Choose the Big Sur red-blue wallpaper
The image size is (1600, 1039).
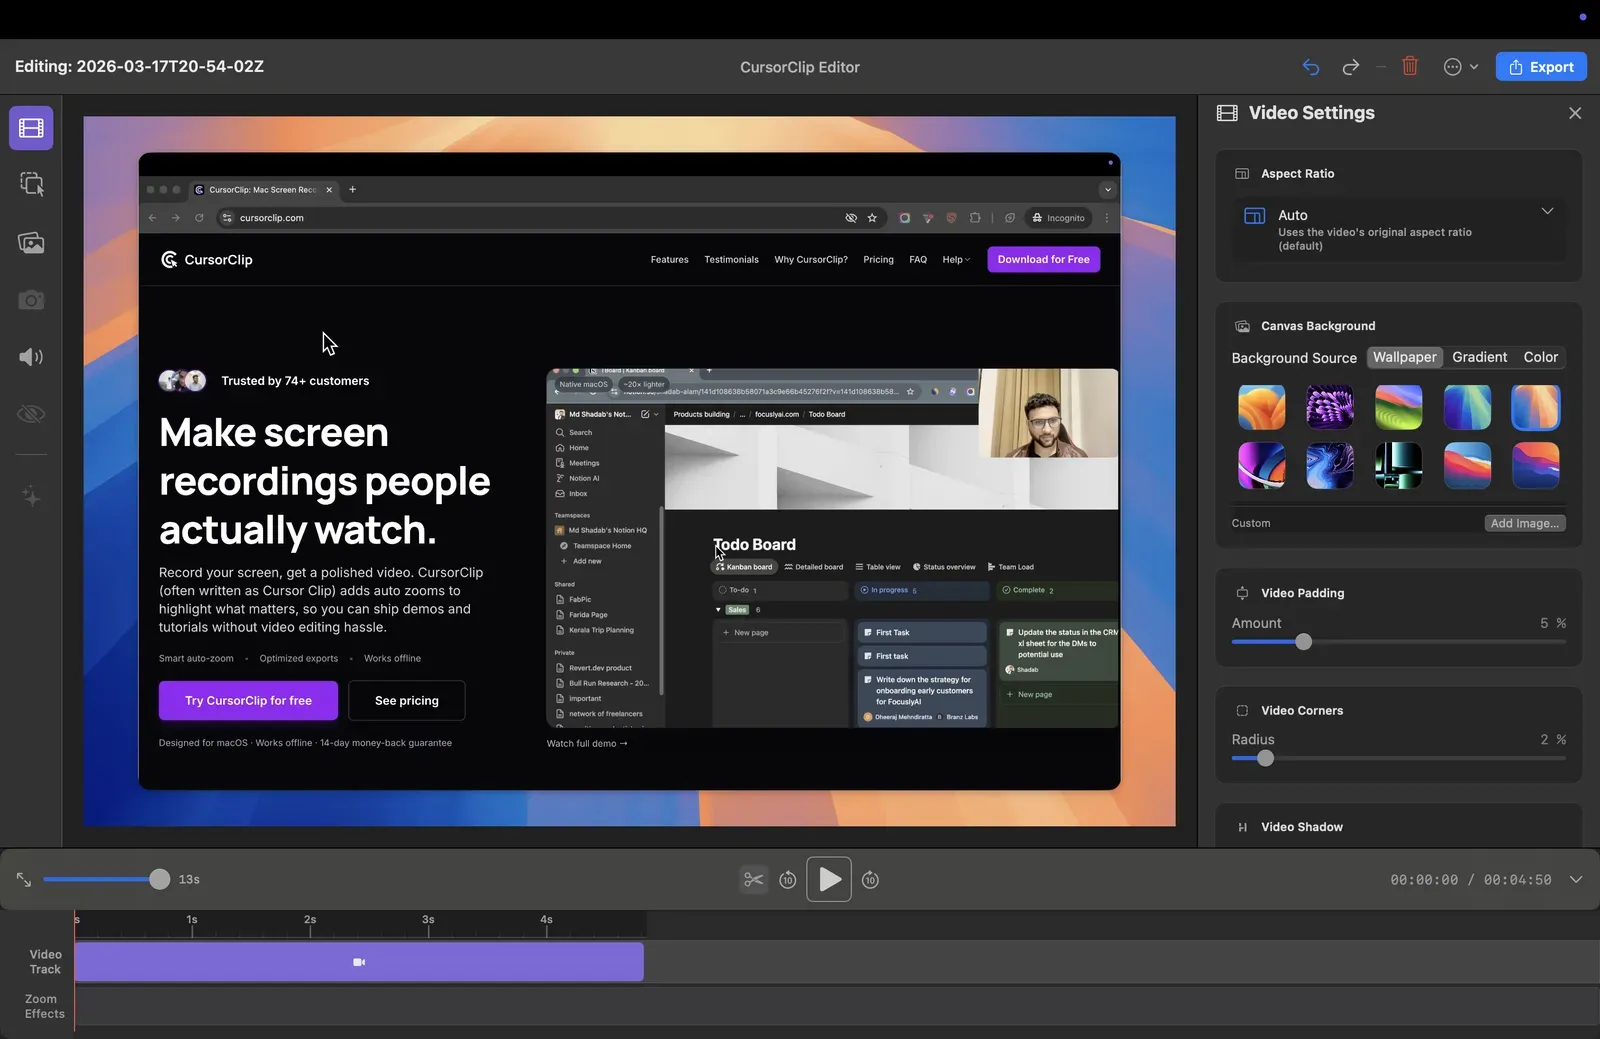tap(1467, 465)
